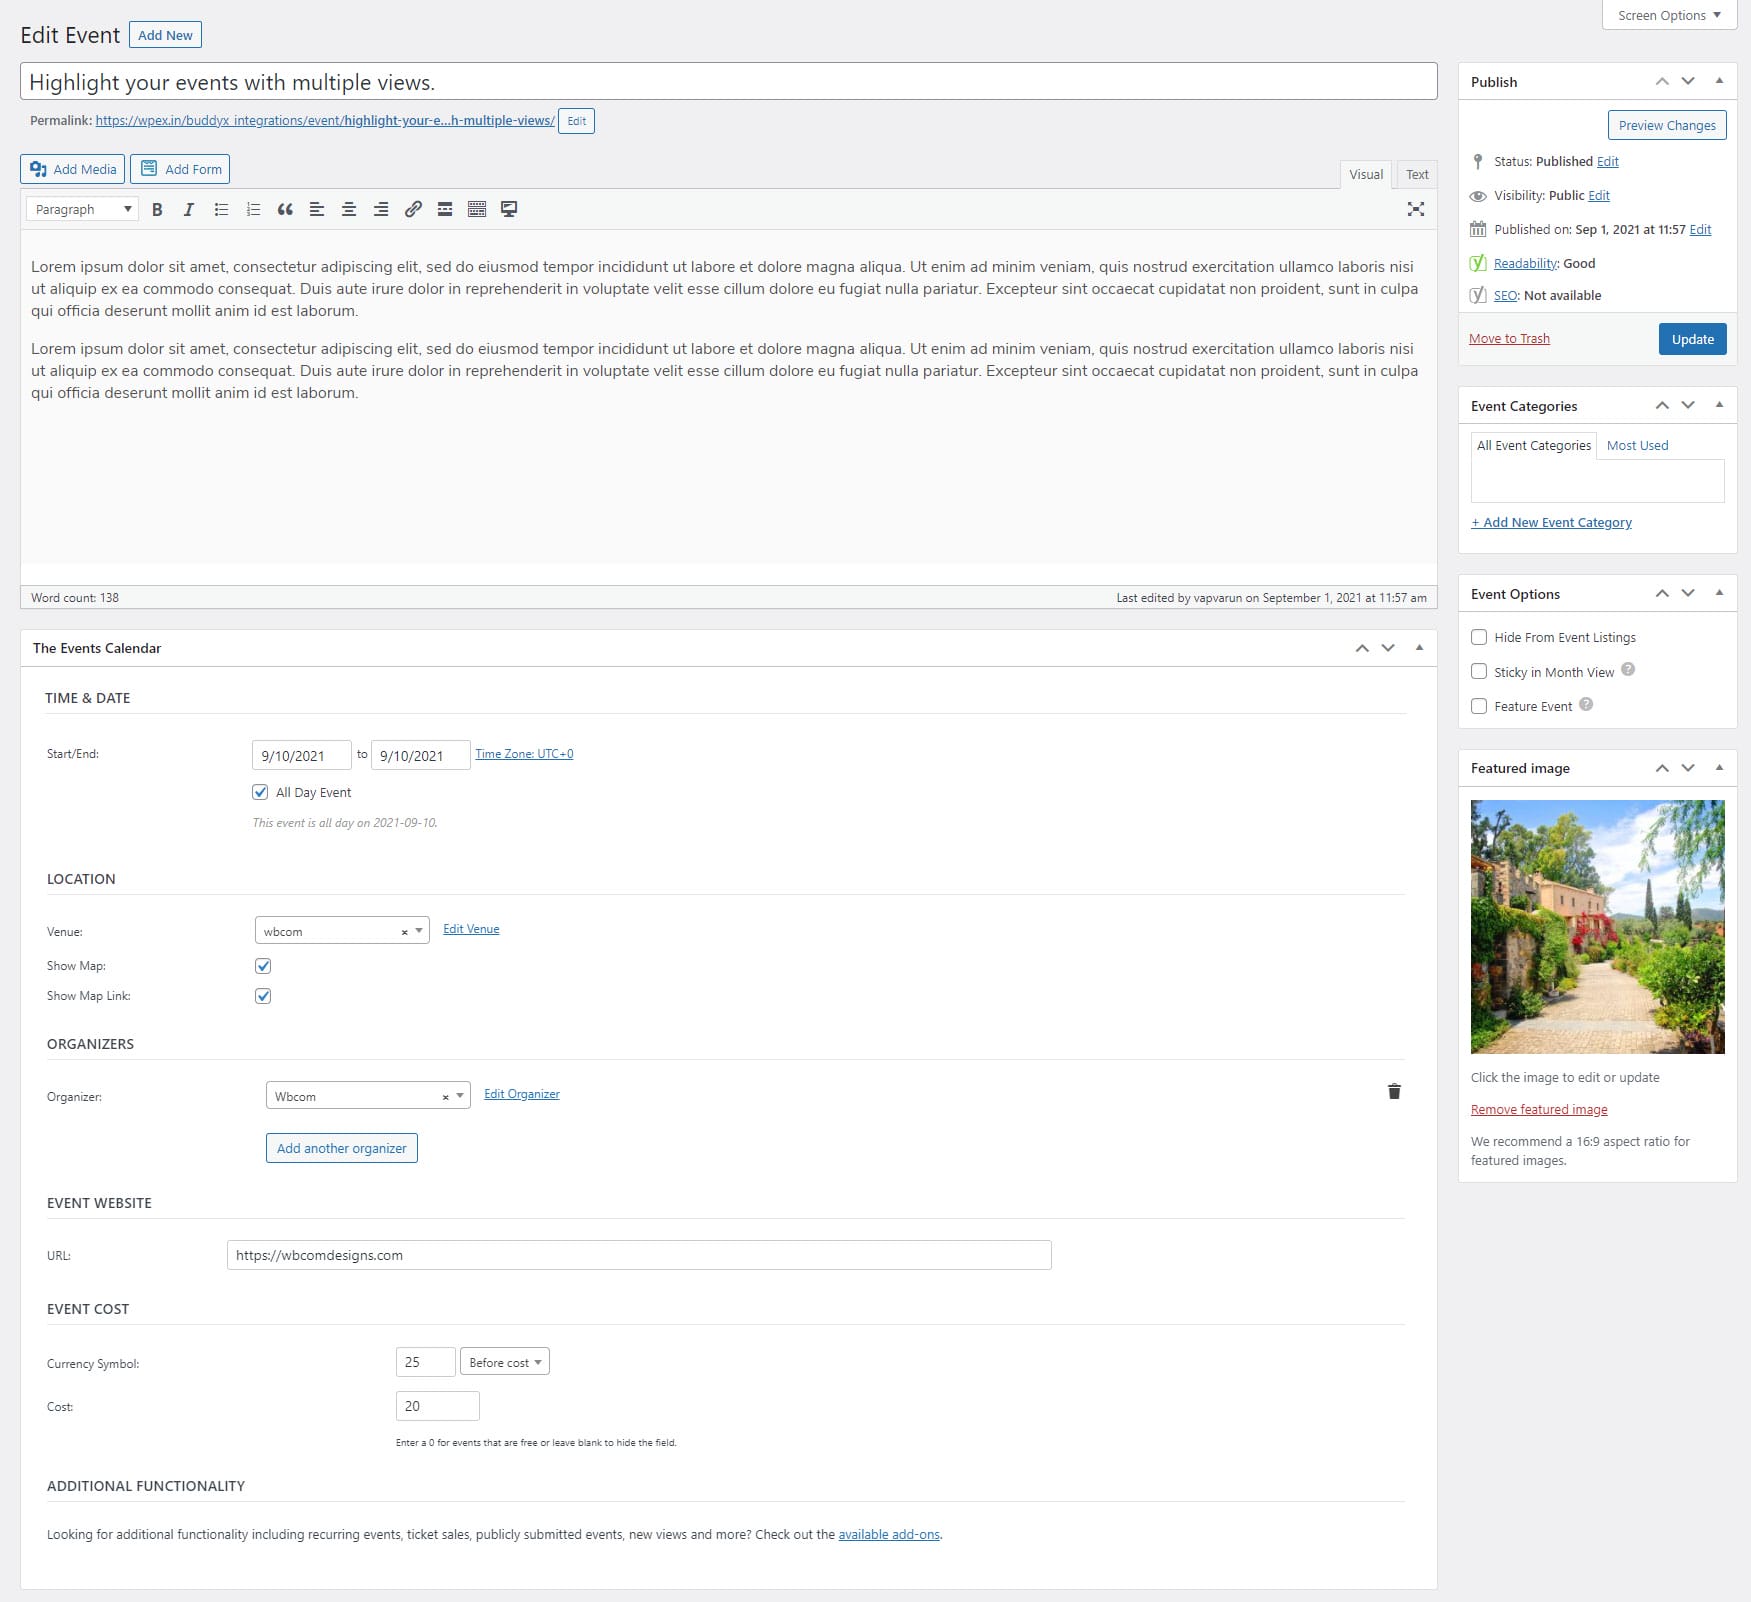This screenshot has width=1751, height=1602.
Task: Insert a blockquote in the editor
Action: tap(285, 210)
